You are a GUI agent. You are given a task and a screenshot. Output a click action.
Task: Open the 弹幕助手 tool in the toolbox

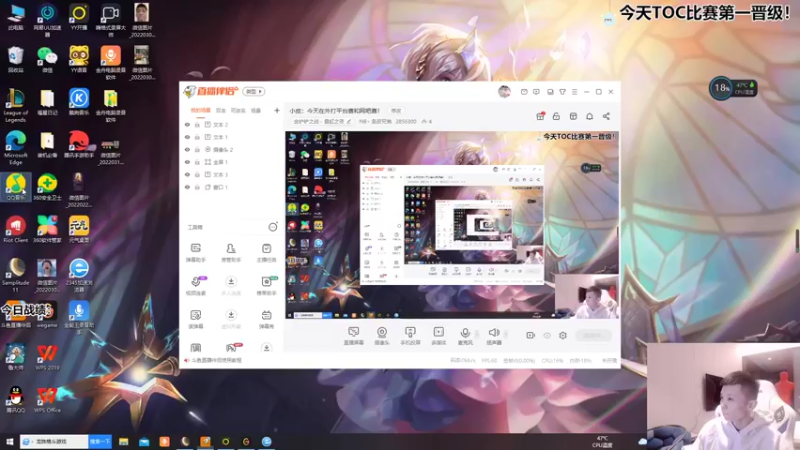point(196,253)
